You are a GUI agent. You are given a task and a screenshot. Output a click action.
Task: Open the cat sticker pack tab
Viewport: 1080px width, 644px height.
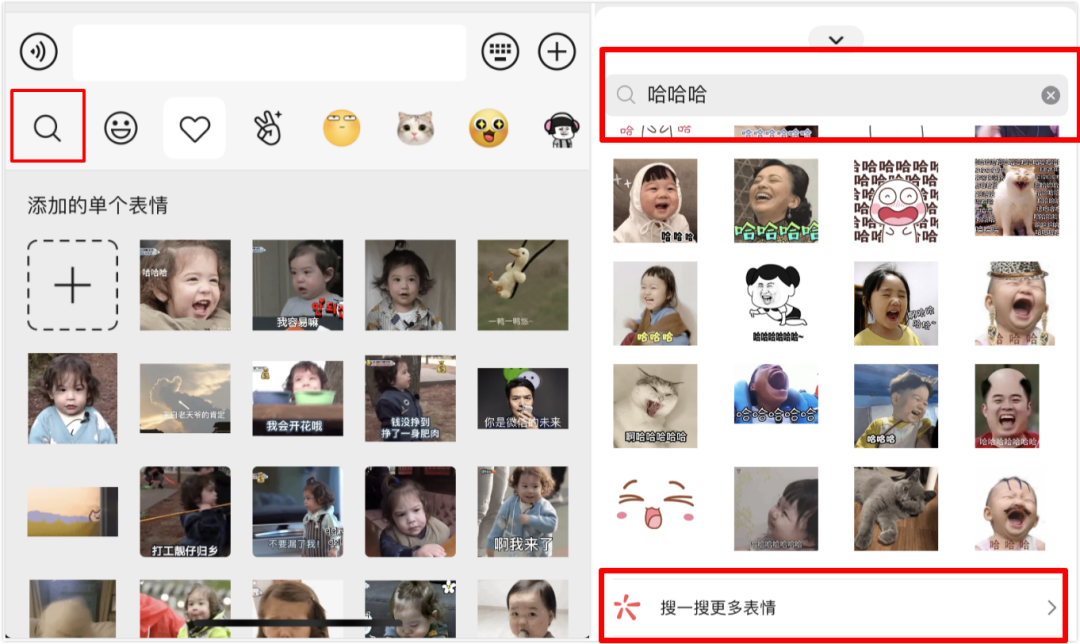415,128
